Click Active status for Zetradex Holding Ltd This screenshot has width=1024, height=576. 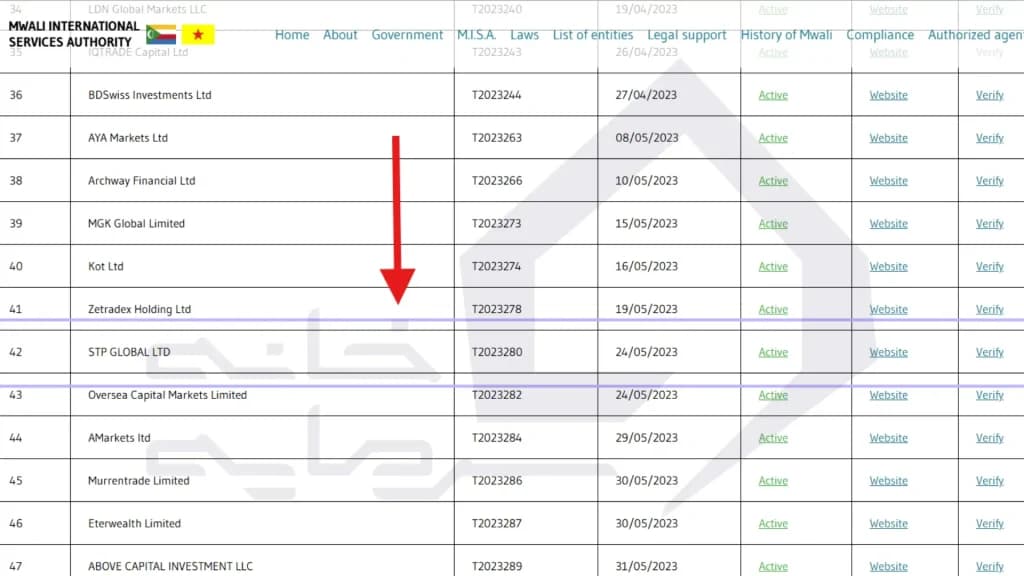pyautogui.click(x=773, y=310)
